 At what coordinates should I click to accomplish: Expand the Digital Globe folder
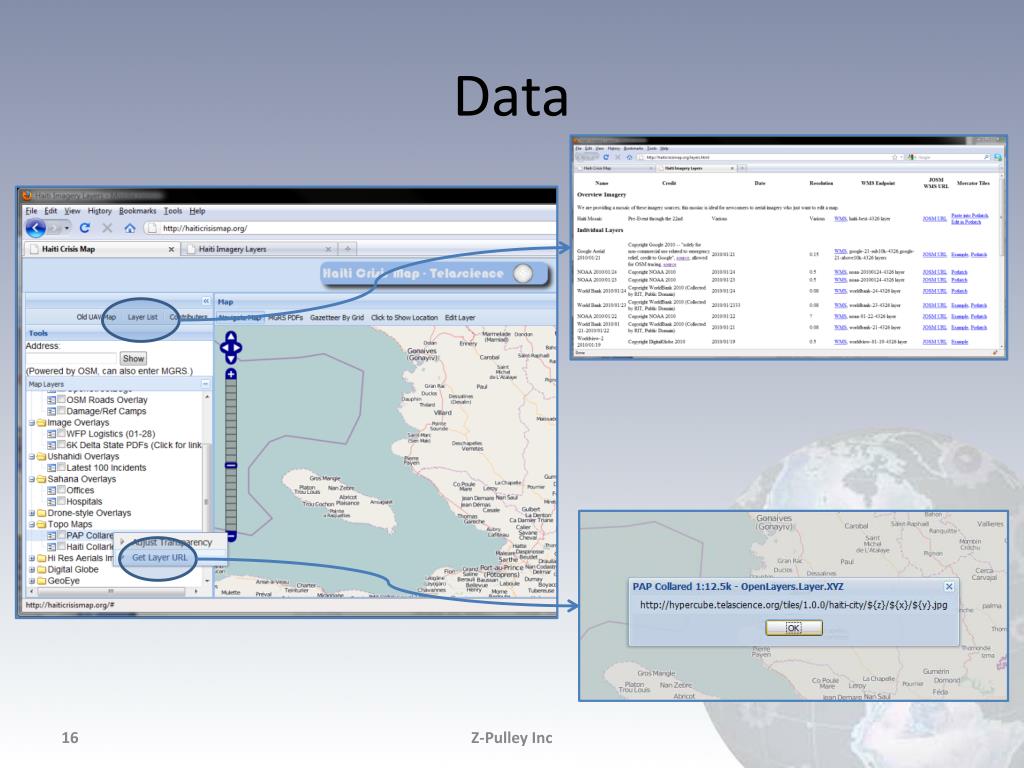(31, 569)
